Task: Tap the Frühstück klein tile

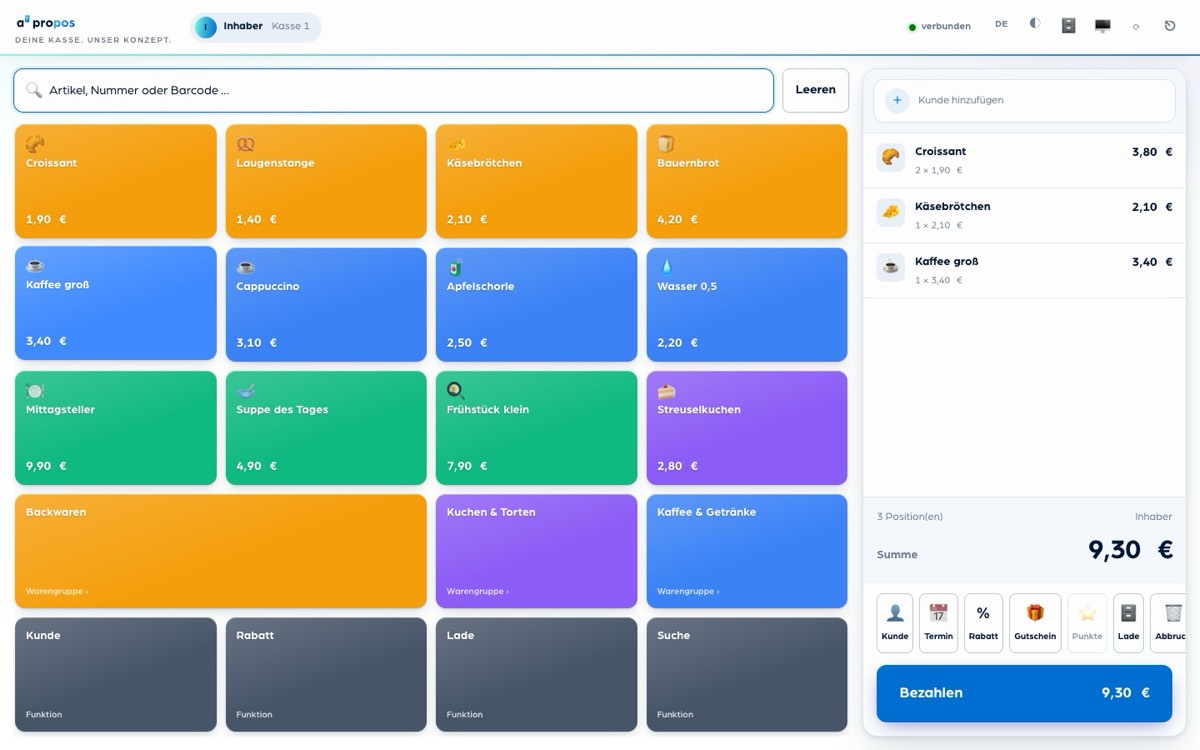Action: [x=537, y=428]
